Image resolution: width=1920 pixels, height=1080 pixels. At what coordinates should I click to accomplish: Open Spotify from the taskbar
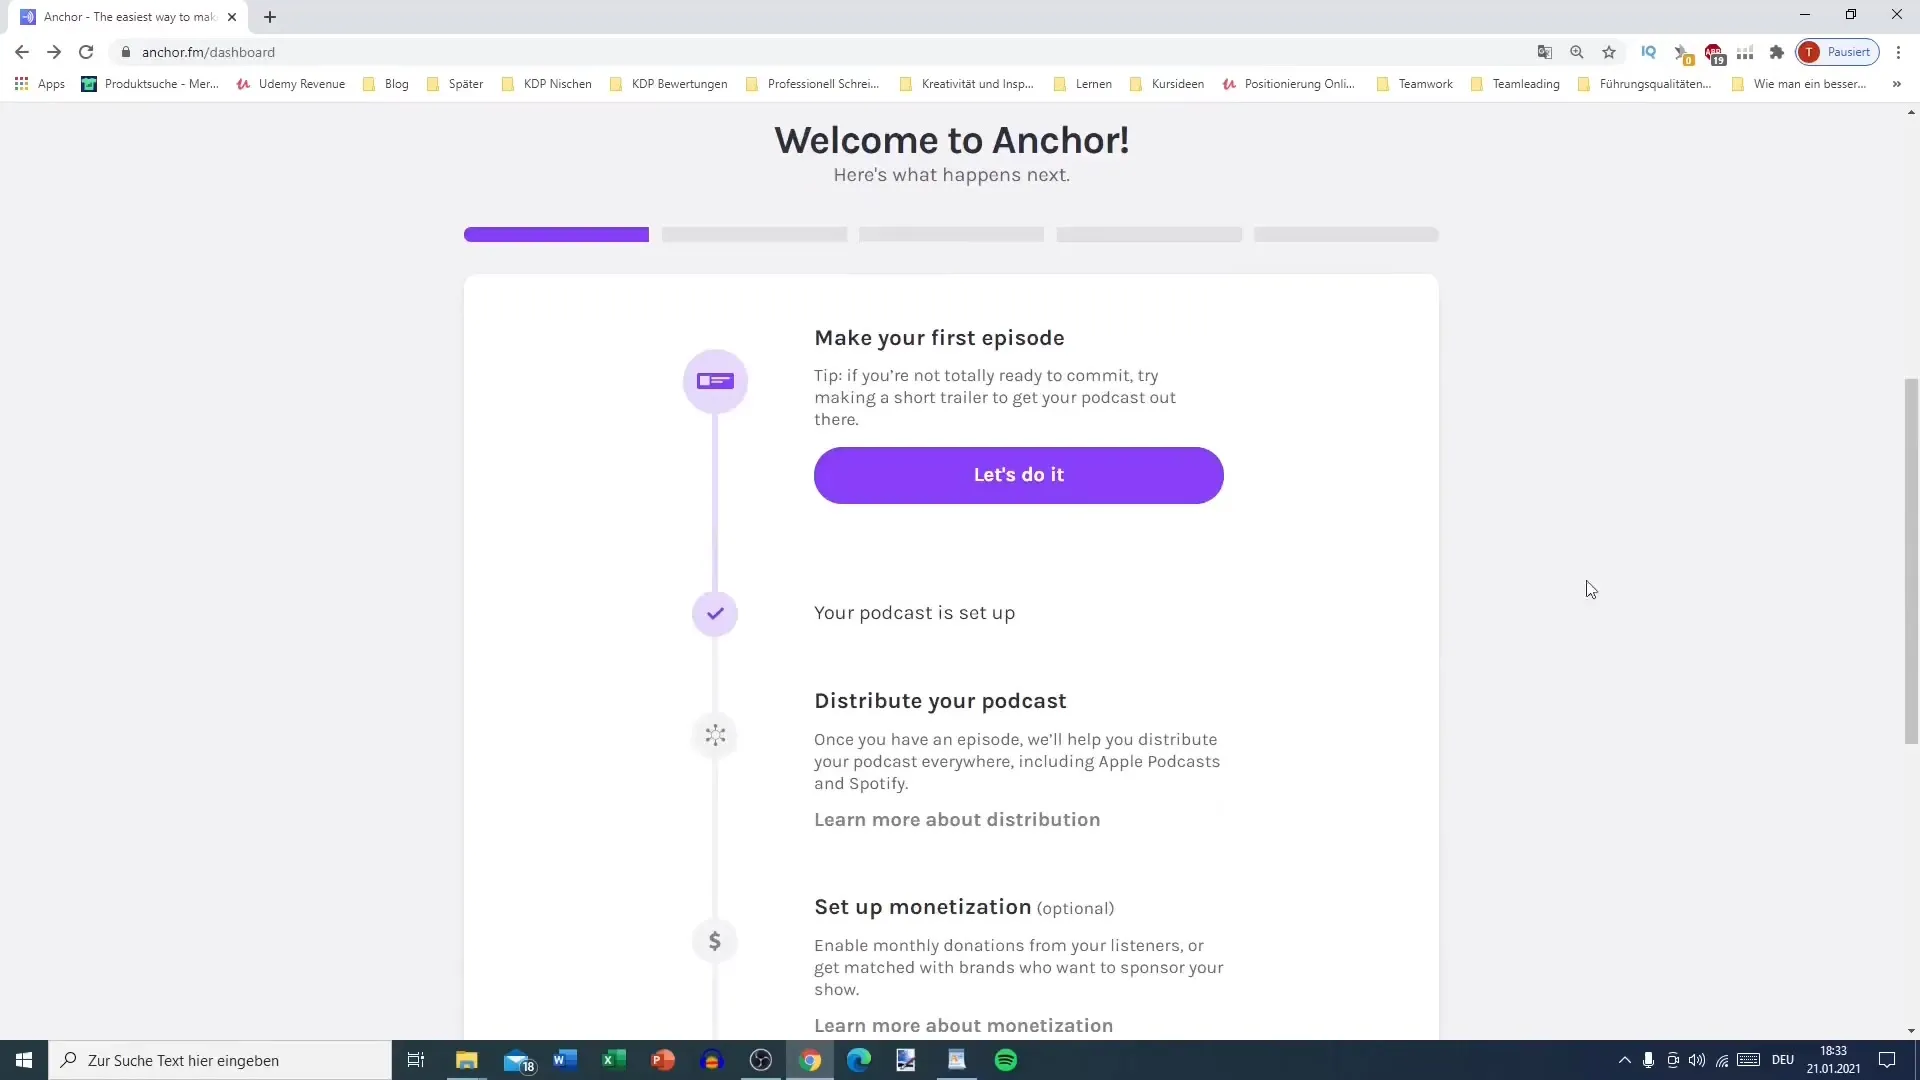point(1006,1060)
